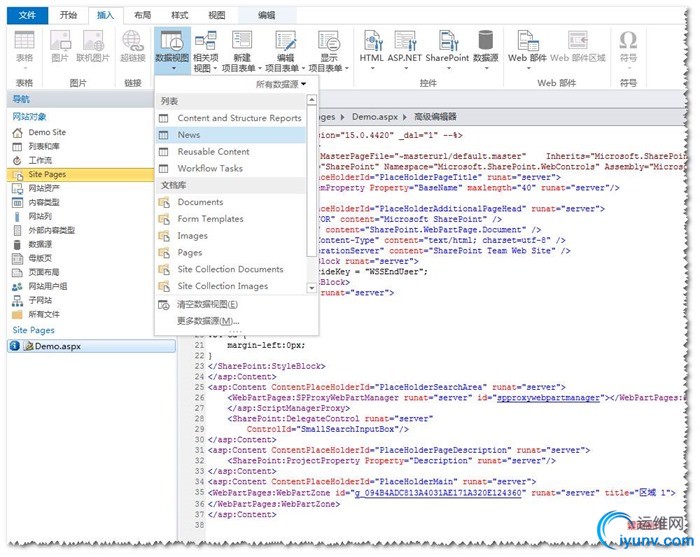The height and width of the screenshot is (557, 700).
Task: Open 母版页 in navigation
Action: [40, 258]
